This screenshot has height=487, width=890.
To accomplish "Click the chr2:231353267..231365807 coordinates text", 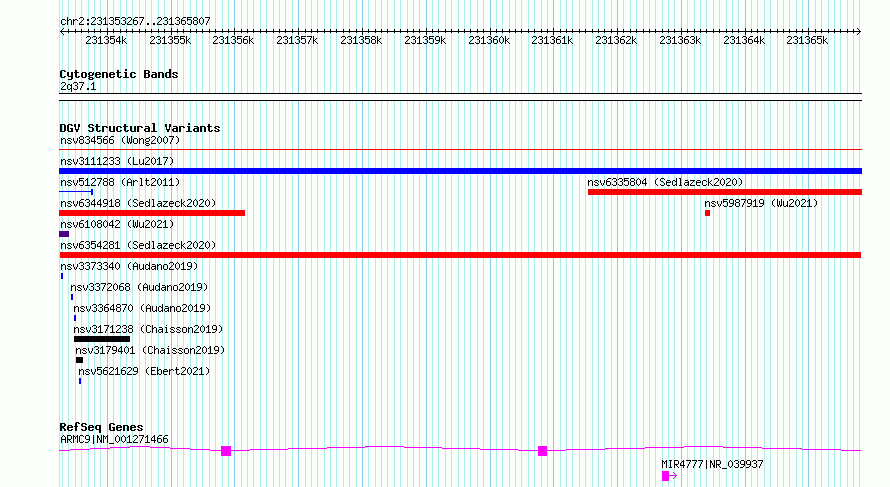I will [135, 21].
